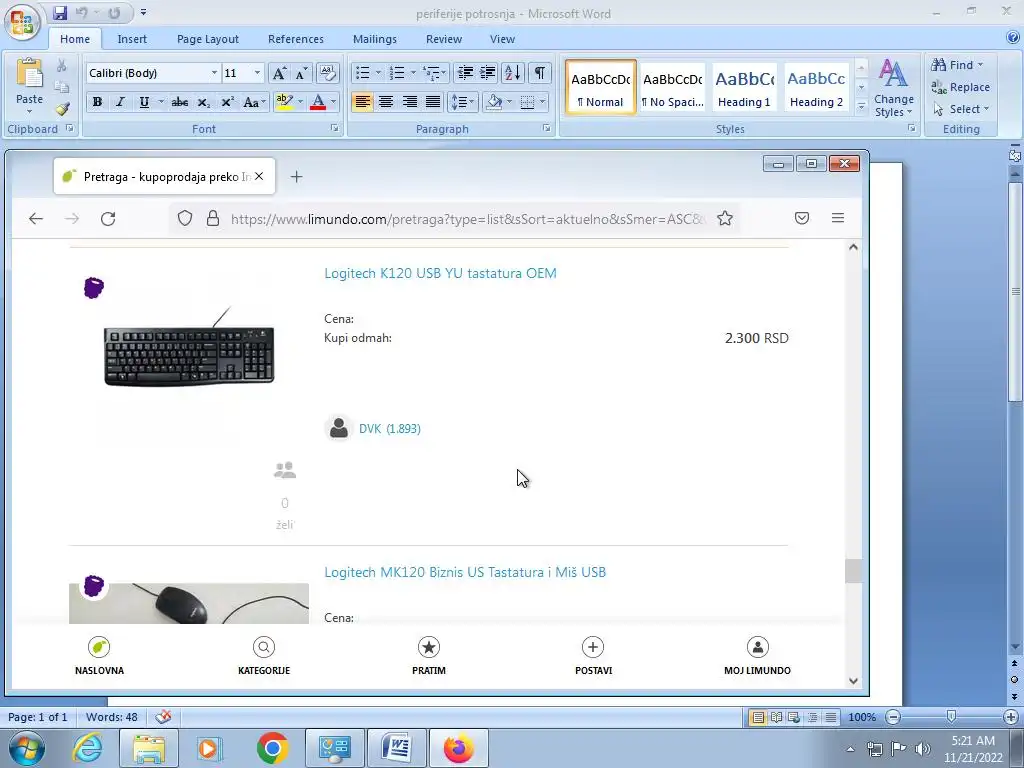The image size is (1024, 768).
Task: Pick text highlight color button
Action: tap(284, 102)
